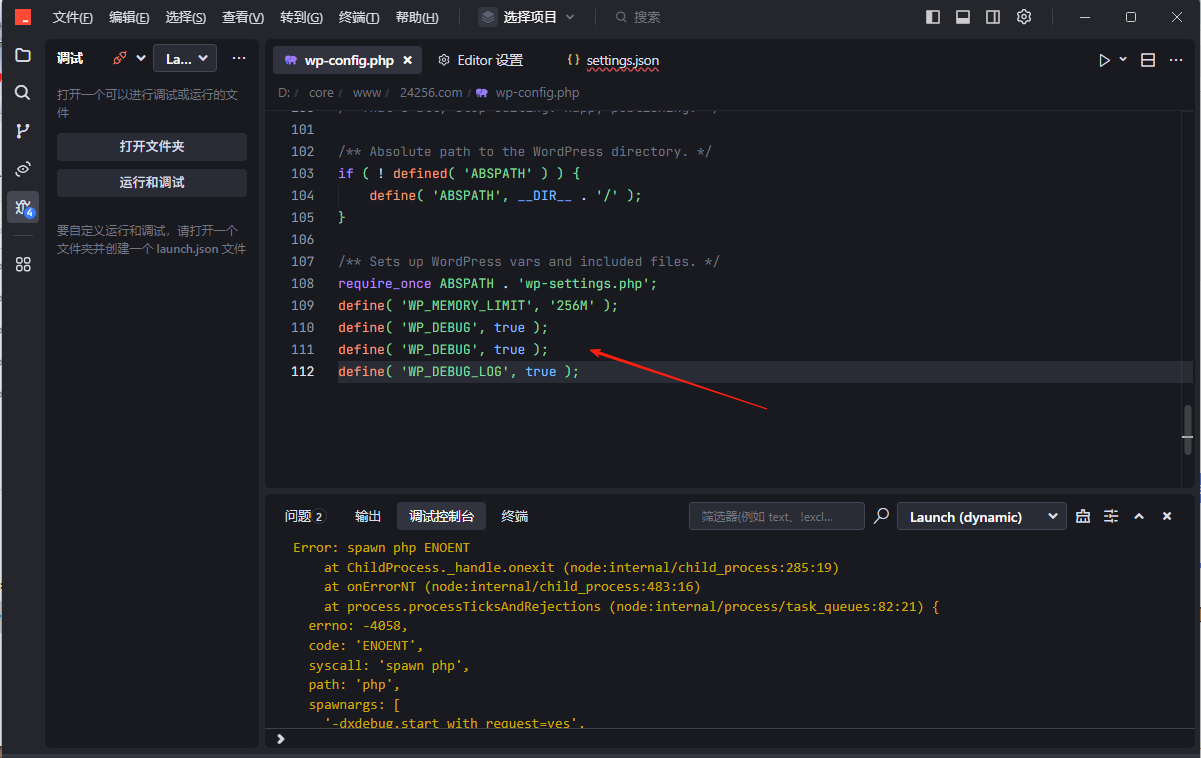Screen dimensions: 1201x758
Task: Click the 运行和调试 button
Action: pyautogui.click(x=152, y=183)
